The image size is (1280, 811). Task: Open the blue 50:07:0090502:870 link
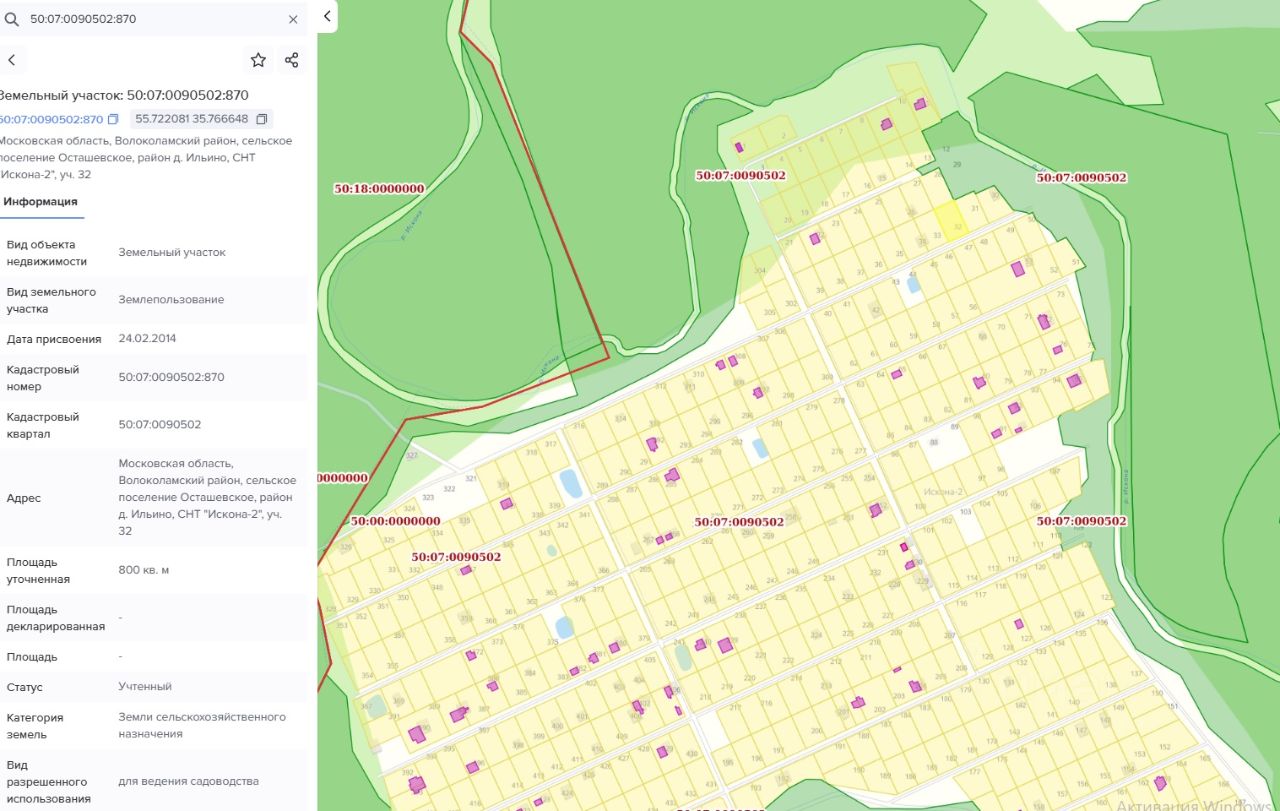point(50,120)
